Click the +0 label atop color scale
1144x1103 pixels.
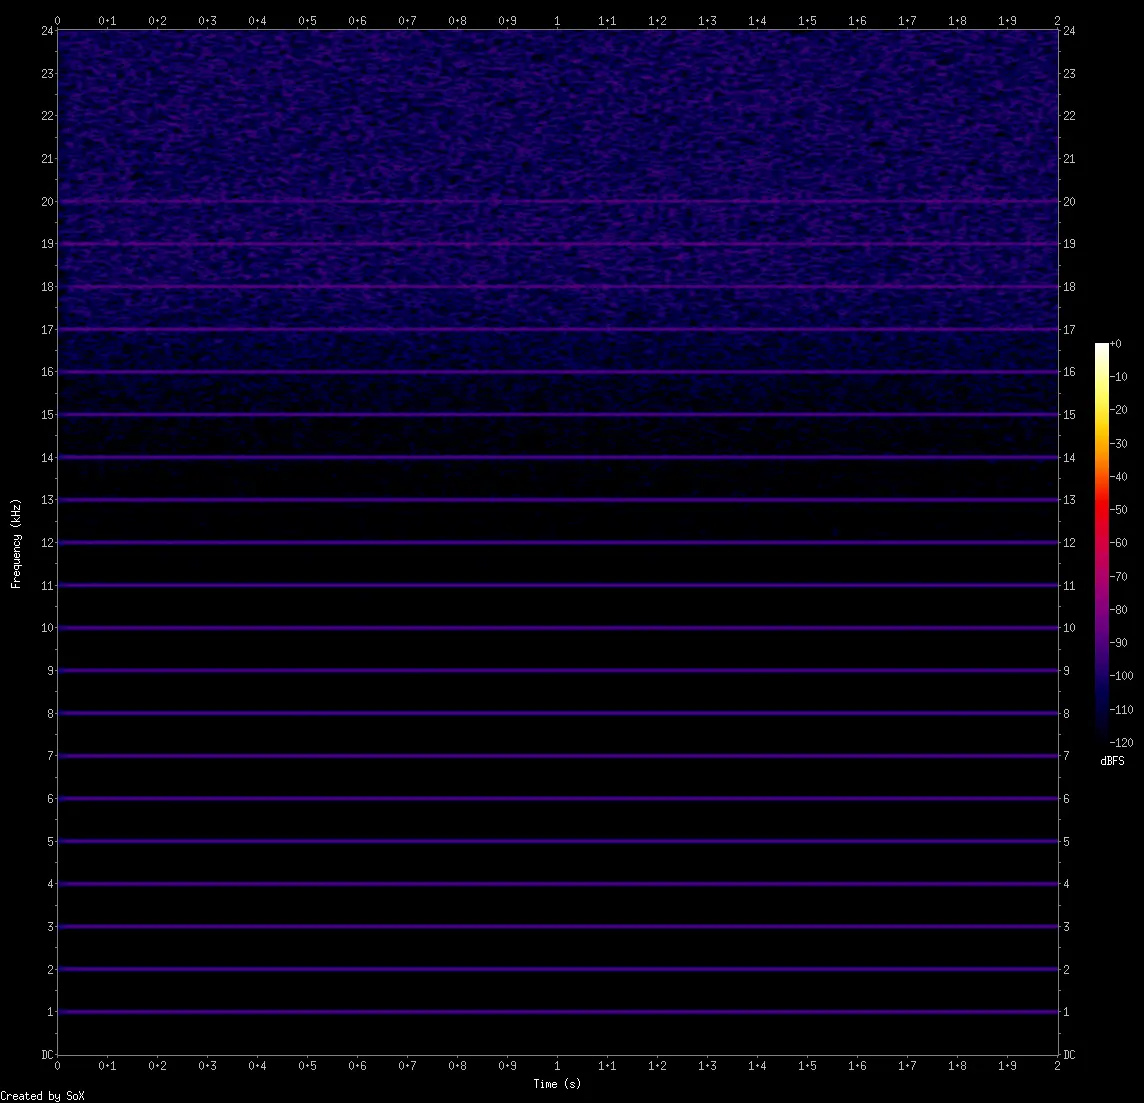point(1116,344)
